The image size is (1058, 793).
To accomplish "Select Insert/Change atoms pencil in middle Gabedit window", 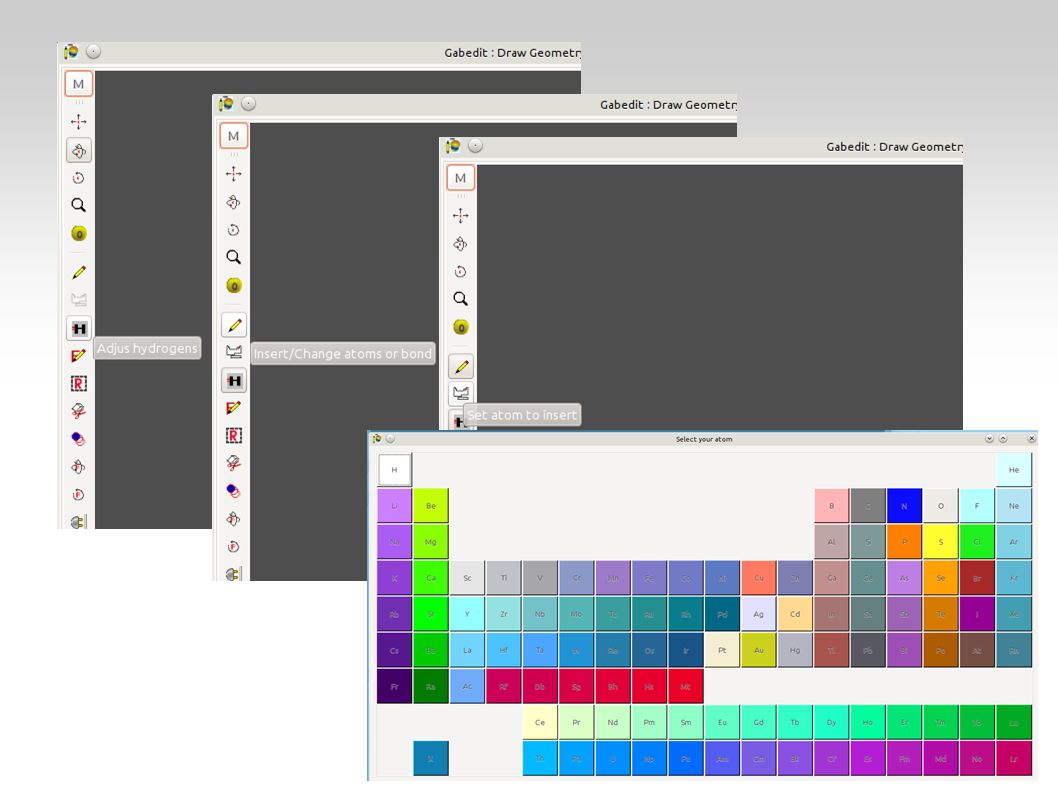I will [x=234, y=325].
